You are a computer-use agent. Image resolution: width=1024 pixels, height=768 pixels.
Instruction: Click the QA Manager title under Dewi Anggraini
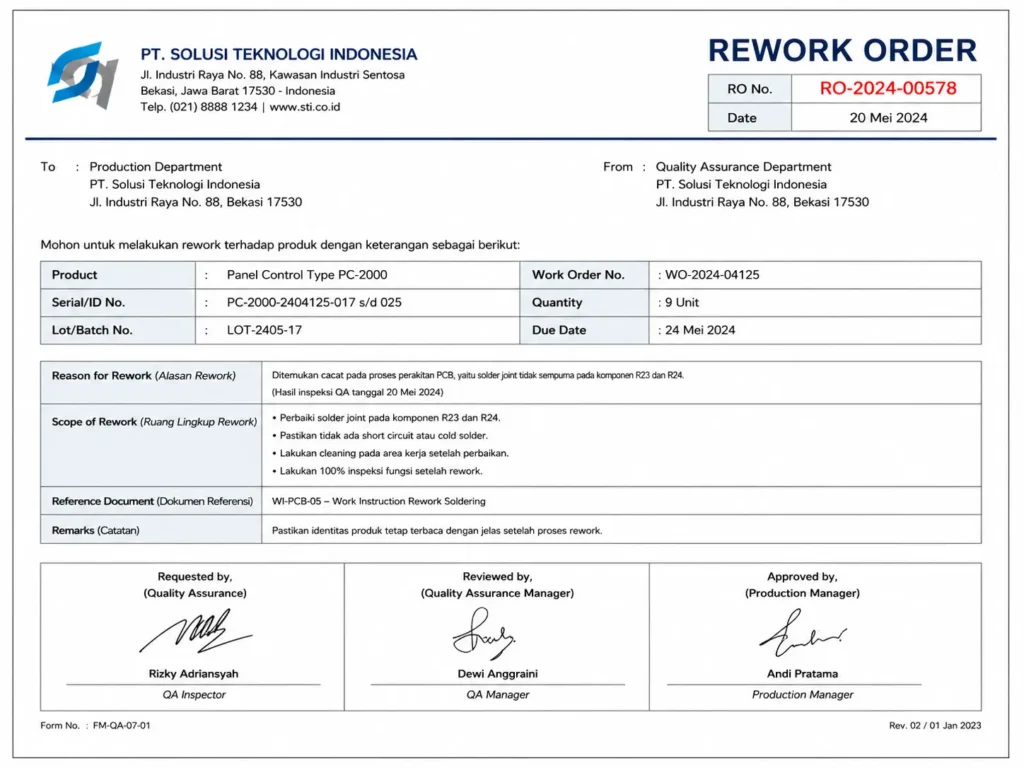(497, 694)
